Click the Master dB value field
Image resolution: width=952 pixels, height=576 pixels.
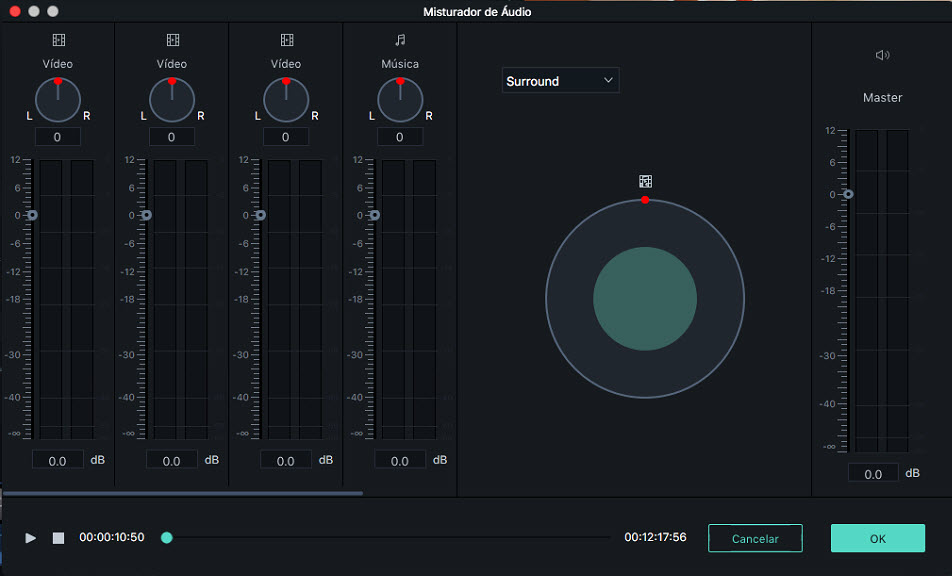coord(873,473)
